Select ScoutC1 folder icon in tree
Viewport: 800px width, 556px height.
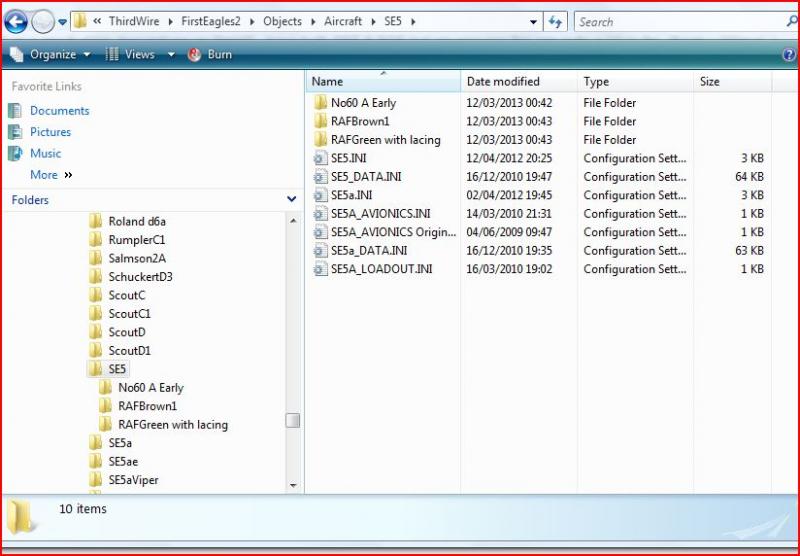pyautogui.click(x=95, y=313)
